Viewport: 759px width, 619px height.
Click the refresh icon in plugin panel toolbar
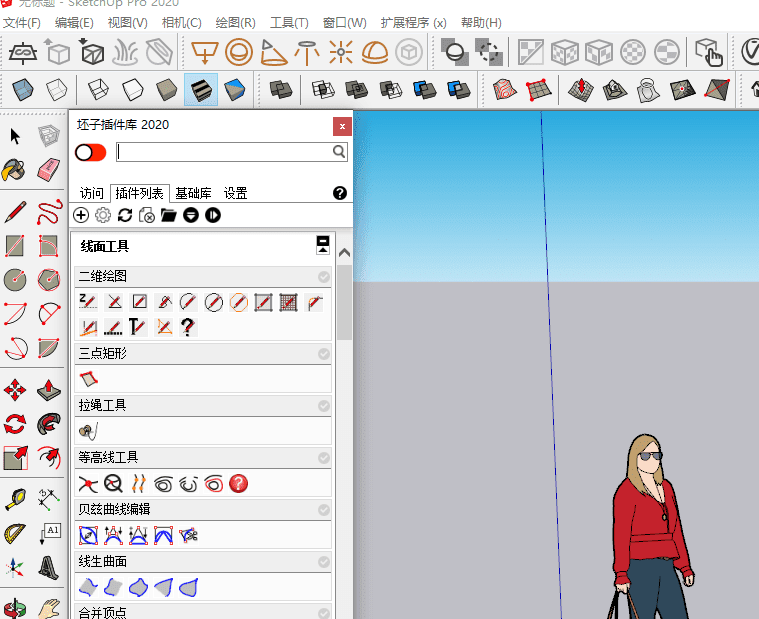[x=125, y=215]
